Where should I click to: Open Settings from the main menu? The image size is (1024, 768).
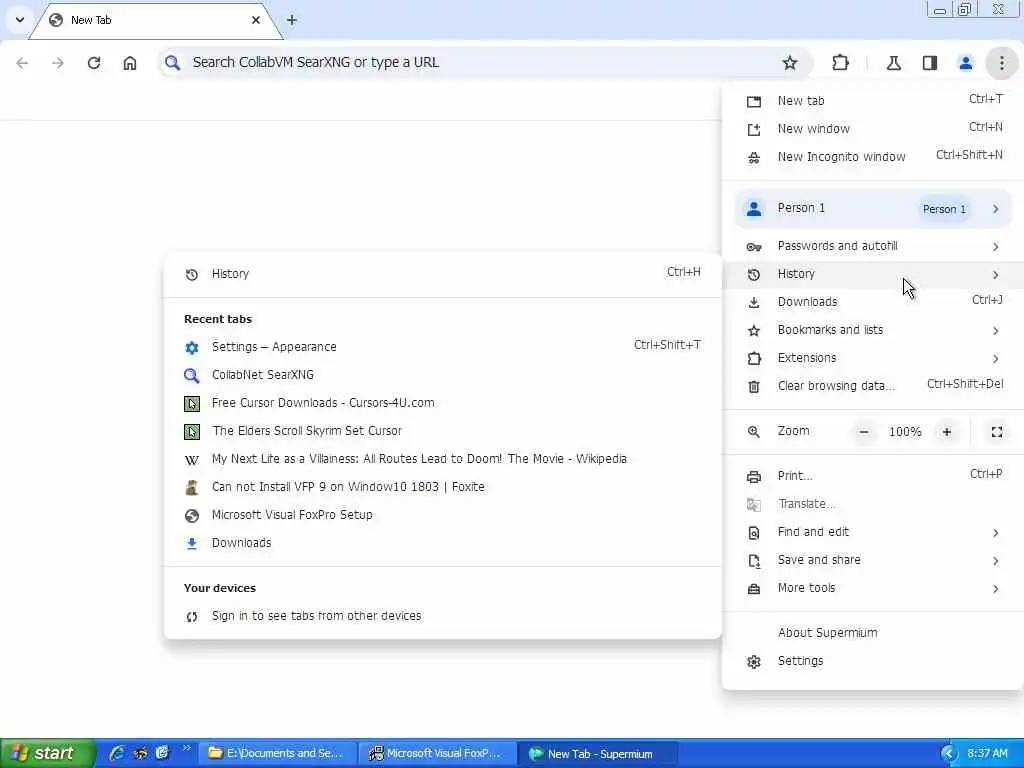coord(873,661)
